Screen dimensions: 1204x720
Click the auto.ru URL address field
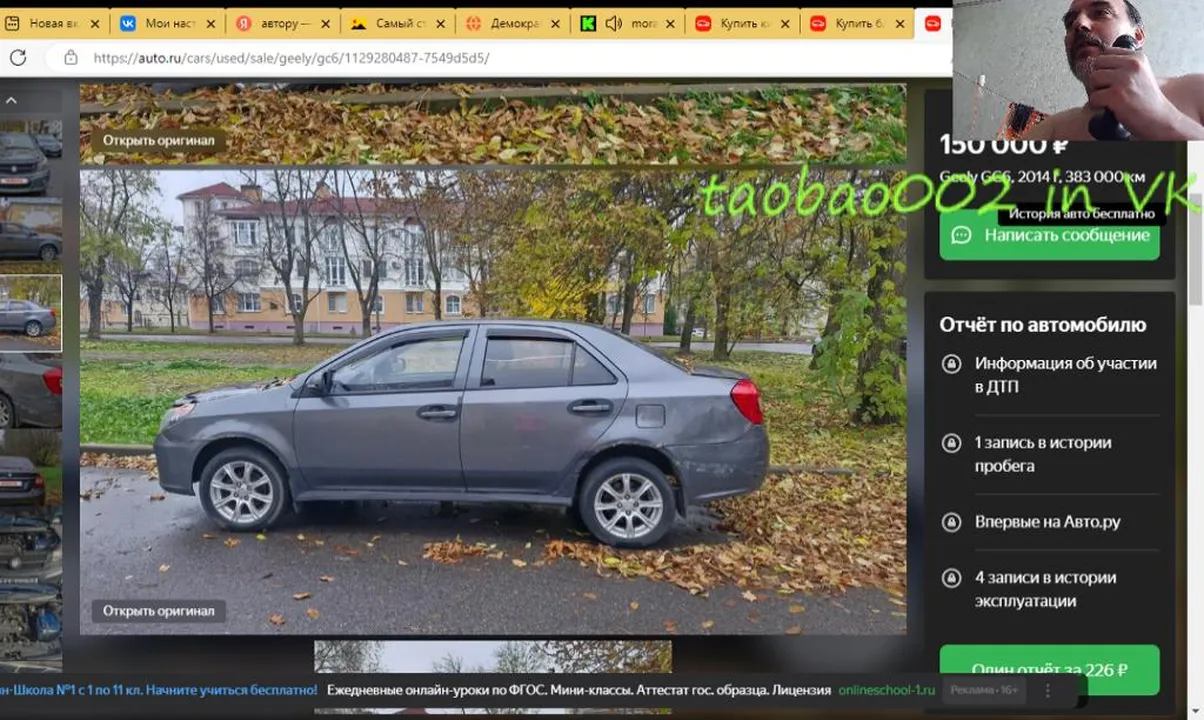click(291, 58)
